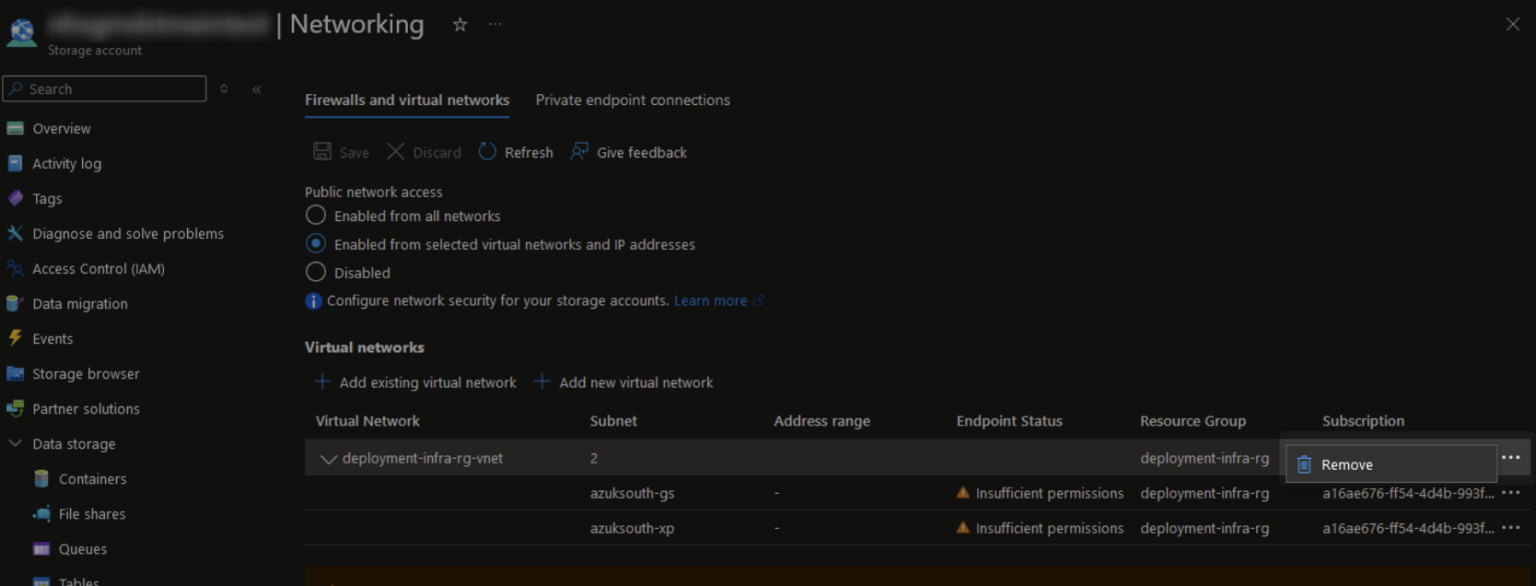
Task: Switch to Private endpoint connections tab
Action: [x=632, y=100]
